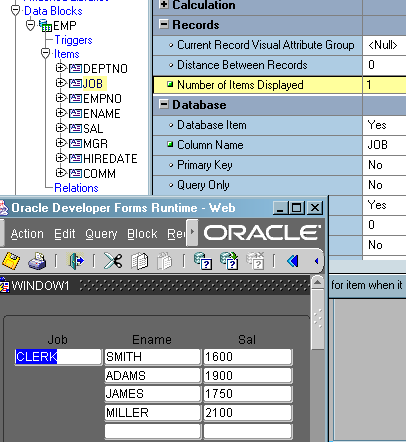Collapse the EMP block node
406x442 pixels.
click(x=30, y=25)
